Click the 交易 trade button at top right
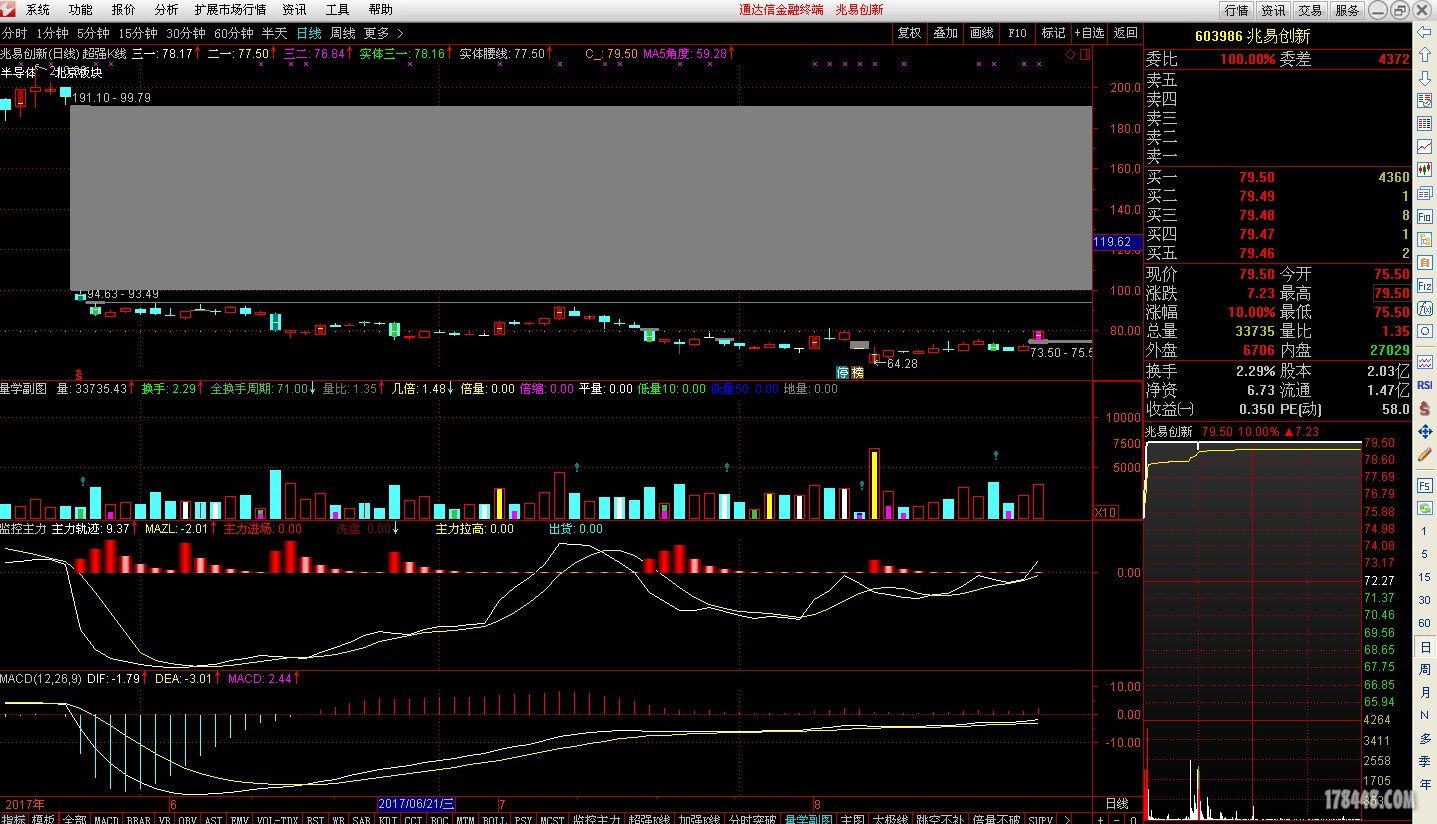1437x824 pixels. 1310,10
